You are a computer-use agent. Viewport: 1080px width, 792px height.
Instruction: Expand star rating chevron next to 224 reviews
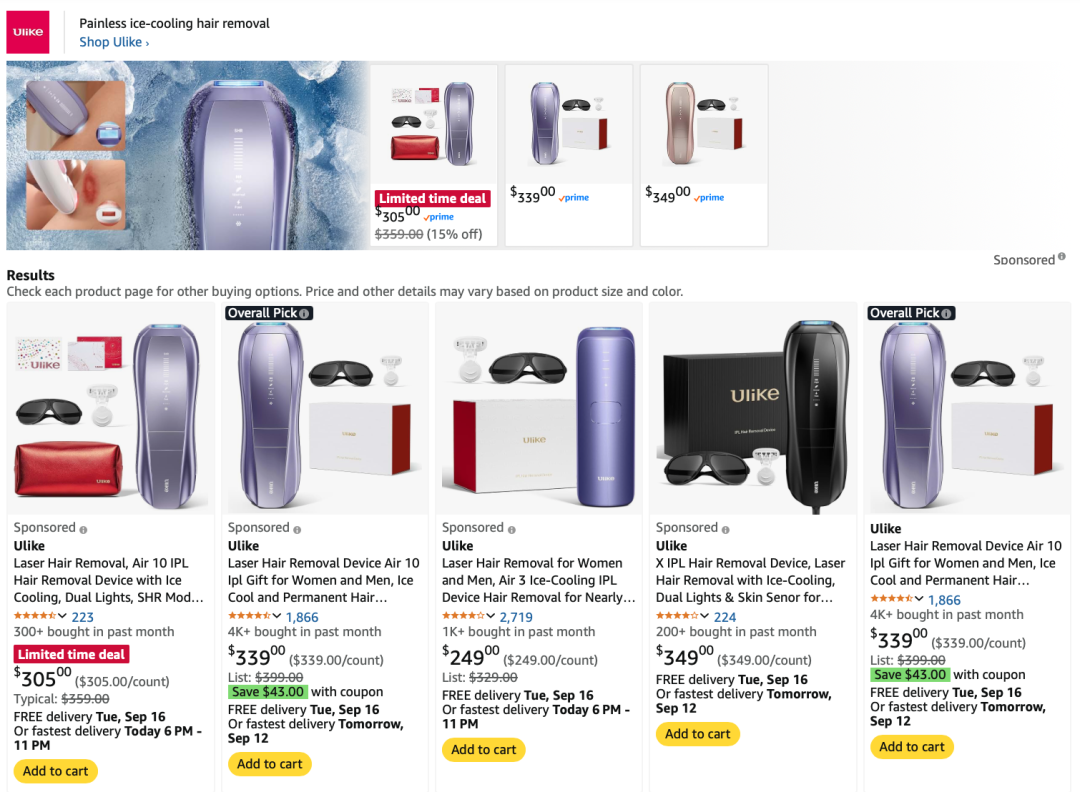pyautogui.click(x=705, y=616)
